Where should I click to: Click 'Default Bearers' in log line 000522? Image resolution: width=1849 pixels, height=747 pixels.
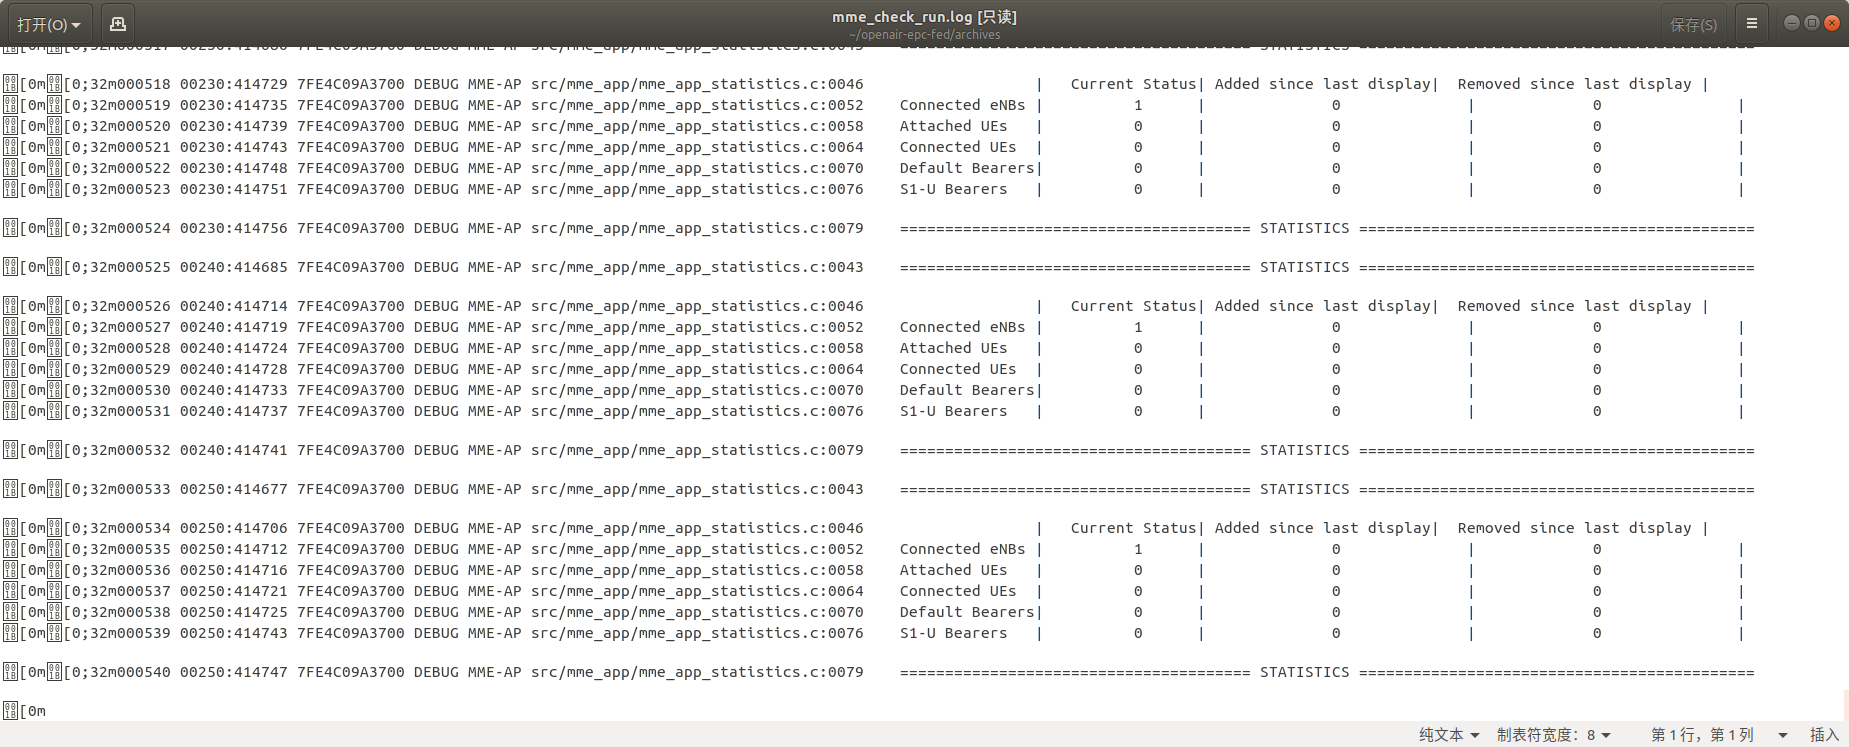pos(966,168)
